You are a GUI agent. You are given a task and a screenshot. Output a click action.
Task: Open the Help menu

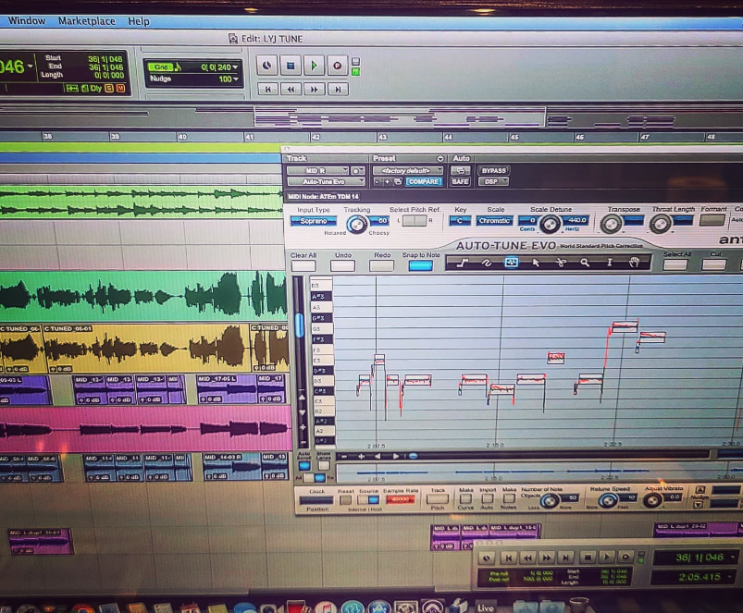click(x=138, y=21)
